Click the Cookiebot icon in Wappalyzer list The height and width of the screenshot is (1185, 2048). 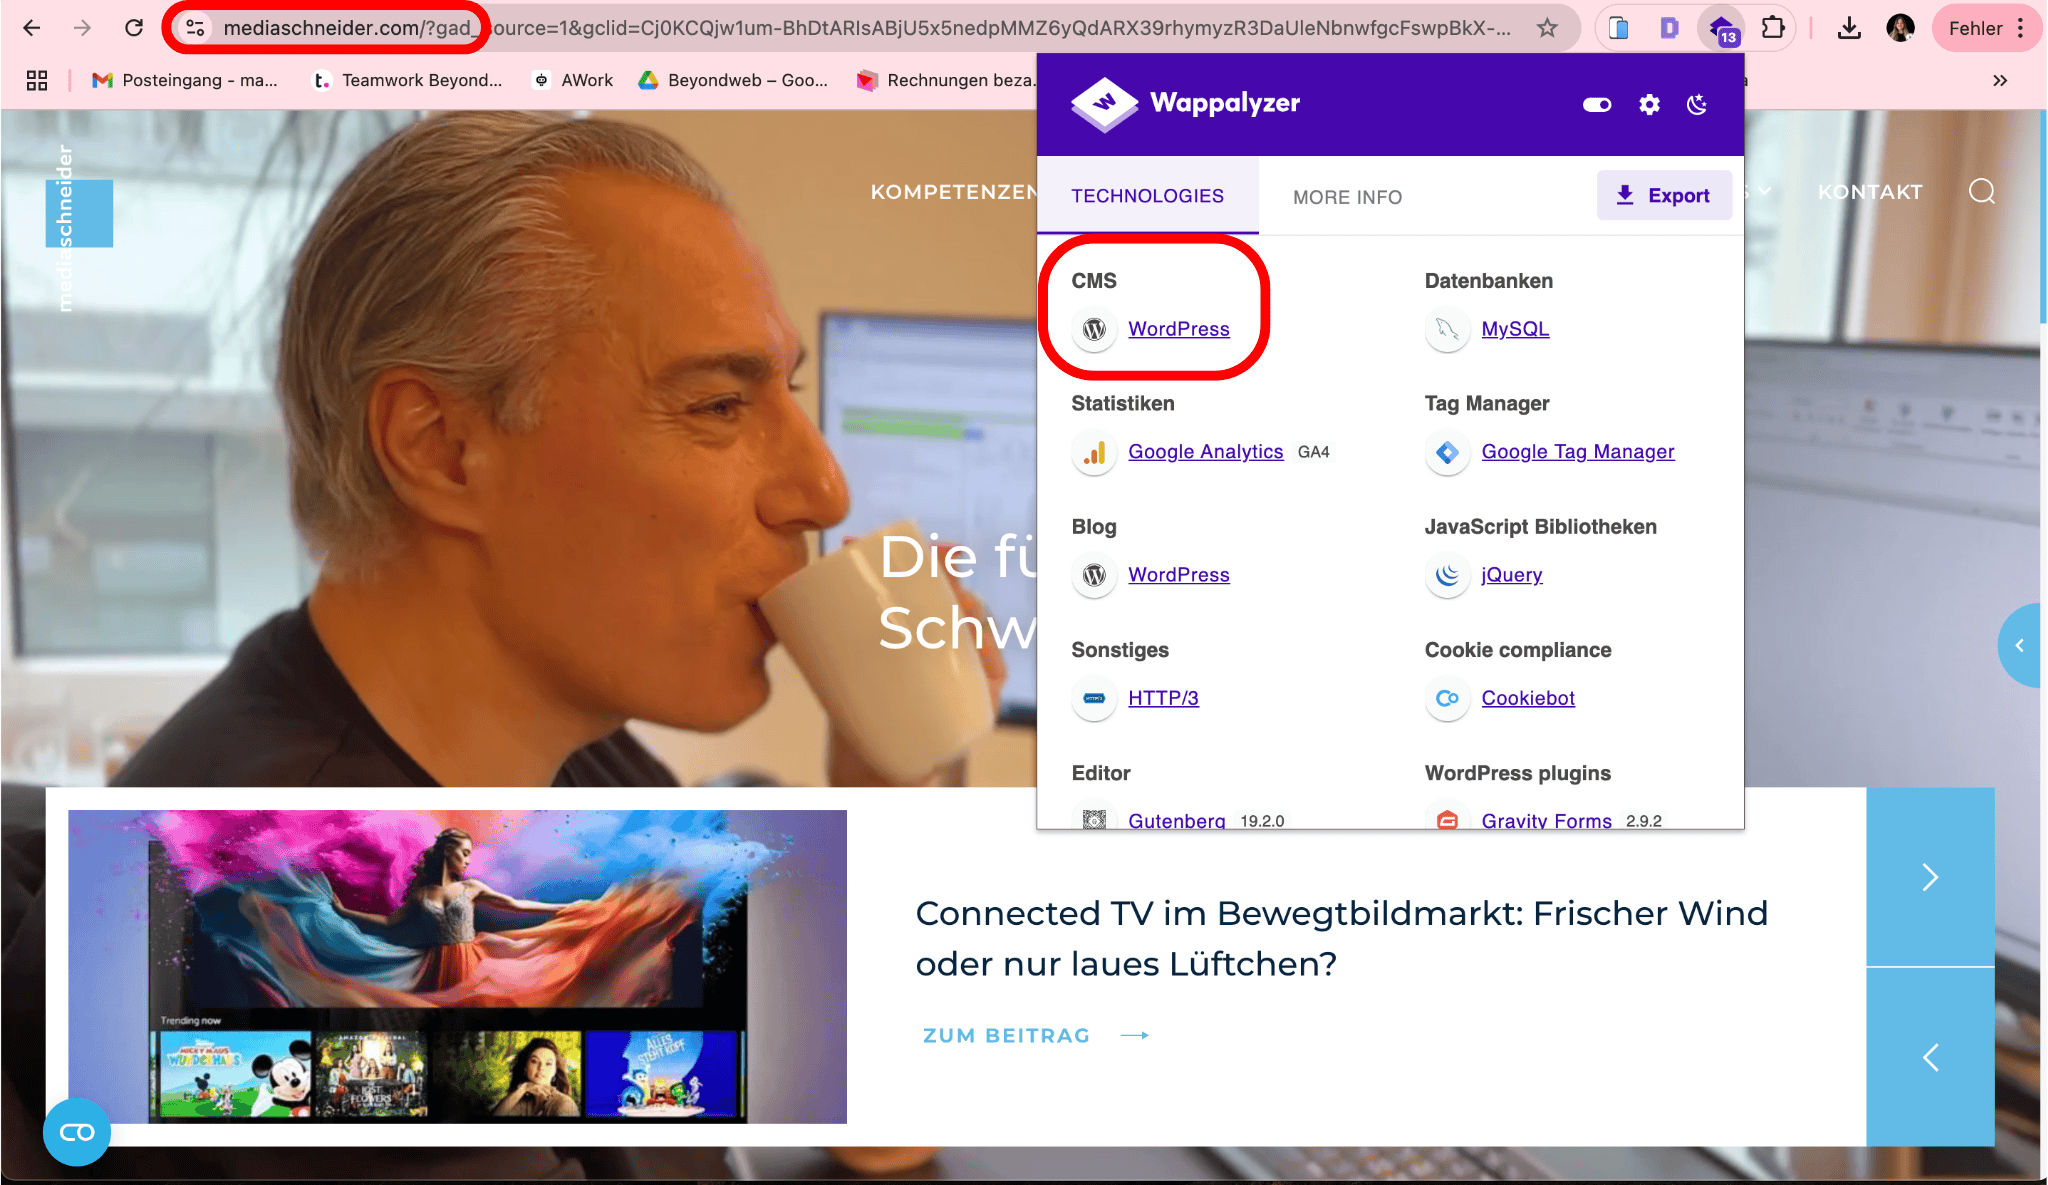tap(1447, 698)
